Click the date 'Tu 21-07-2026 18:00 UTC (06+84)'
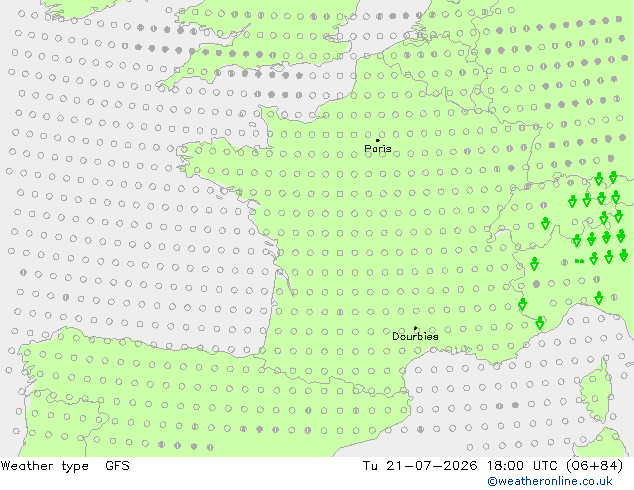This screenshot has width=634, height=490. click(493, 466)
